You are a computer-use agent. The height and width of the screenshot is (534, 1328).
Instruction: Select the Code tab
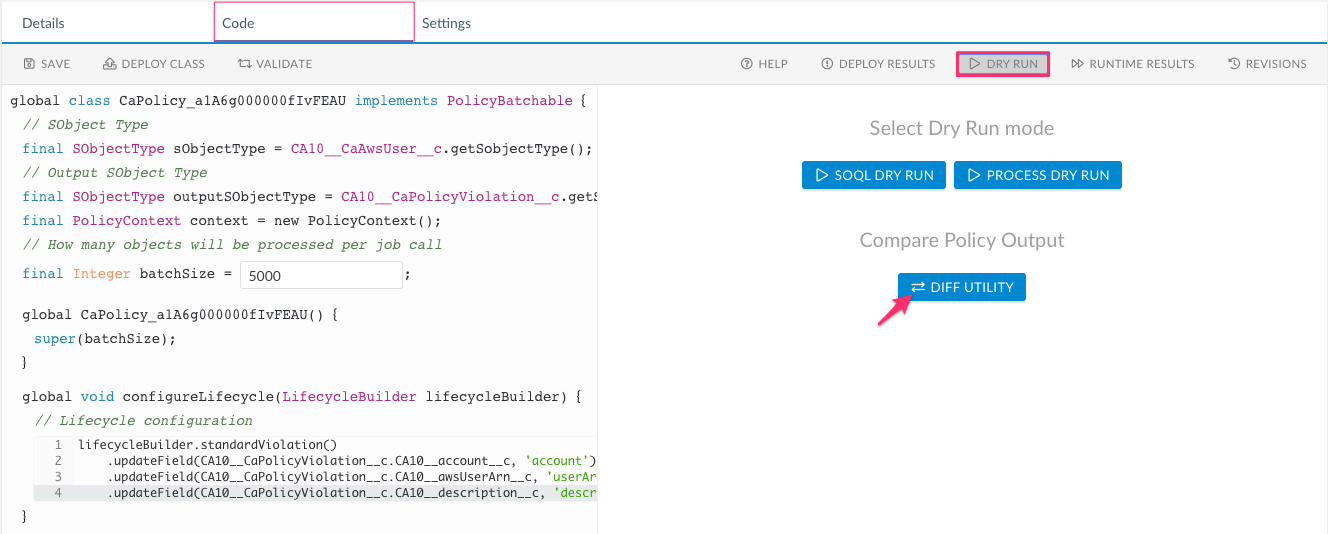[x=238, y=23]
